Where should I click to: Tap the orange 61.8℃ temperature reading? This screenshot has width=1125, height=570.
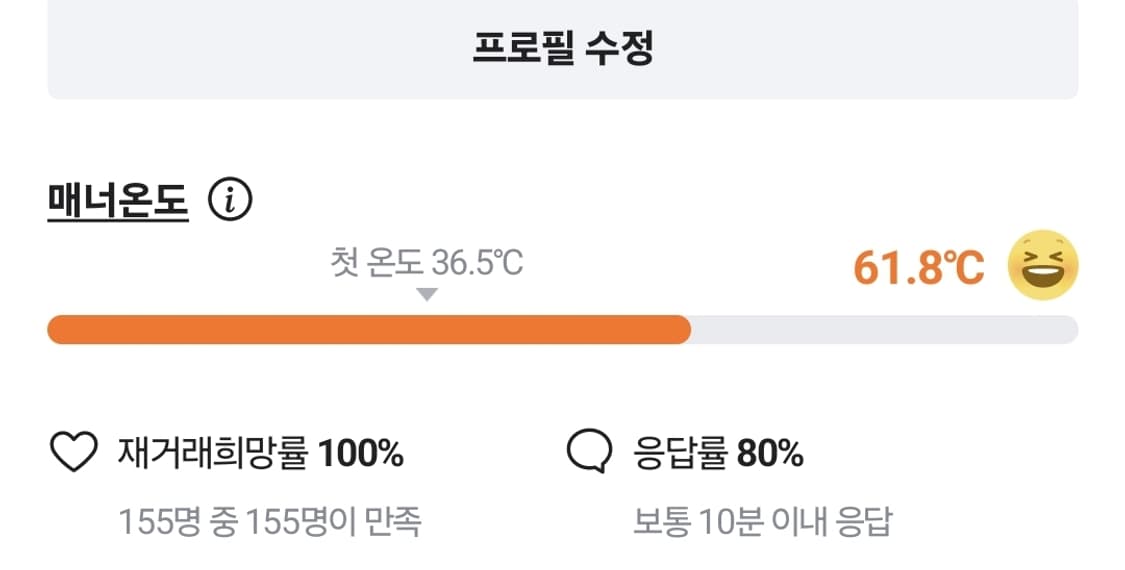(918, 268)
